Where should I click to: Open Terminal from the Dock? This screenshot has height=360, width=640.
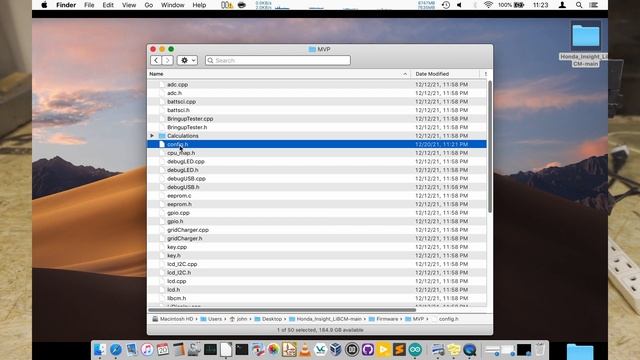[x=242, y=349]
